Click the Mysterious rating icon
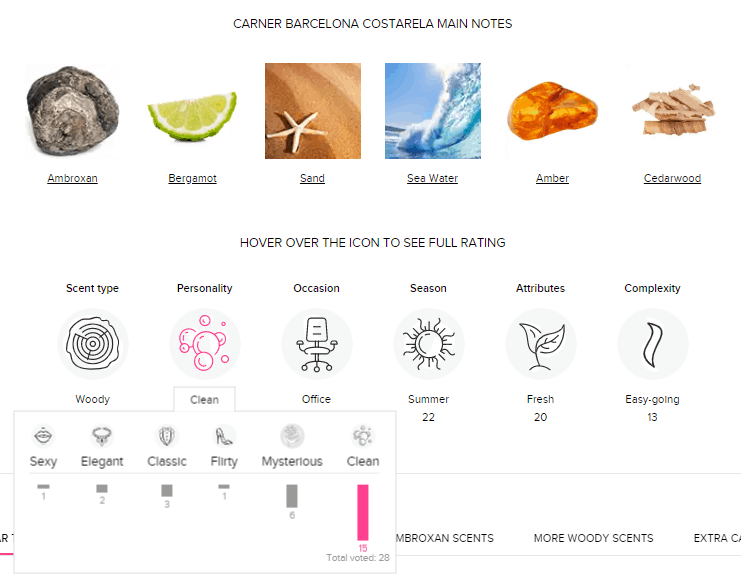This screenshot has width=741, height=578. [x=292, y=436]
